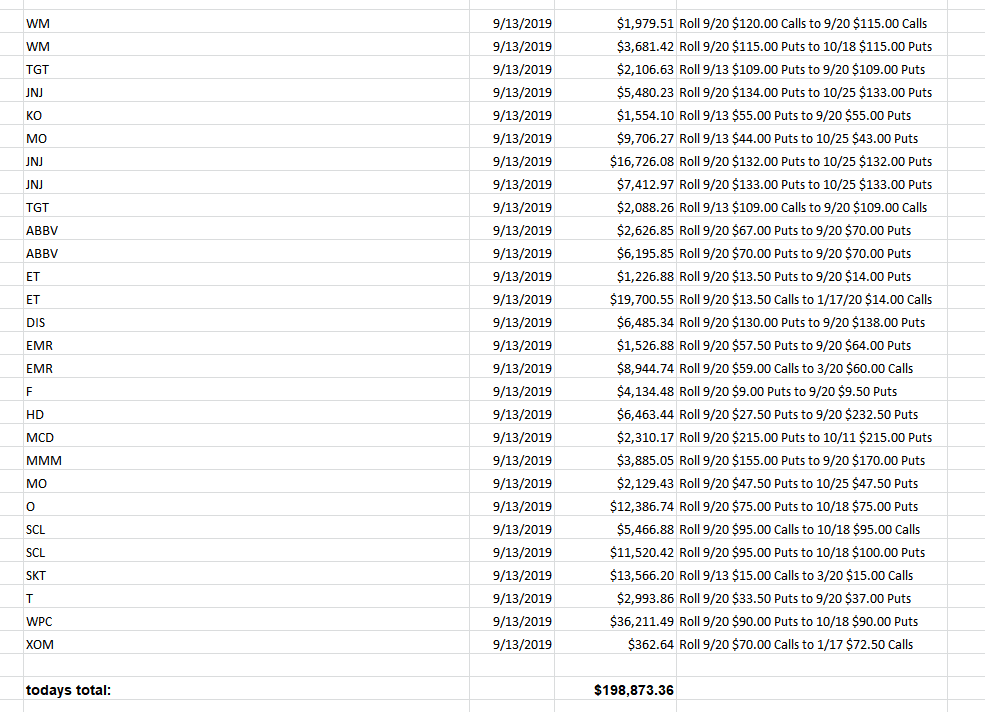Viewport: 985px width, 712px height.
Task: Click the first WM ticker cell
Action: [x=246, y=23]
